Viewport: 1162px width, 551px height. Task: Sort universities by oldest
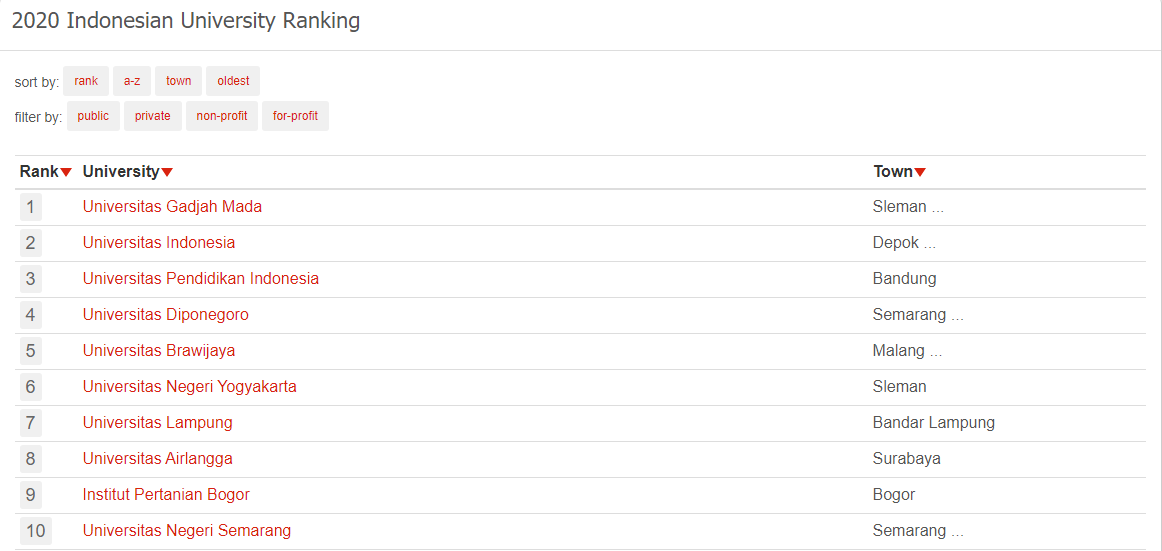click(x=233, y=81)
